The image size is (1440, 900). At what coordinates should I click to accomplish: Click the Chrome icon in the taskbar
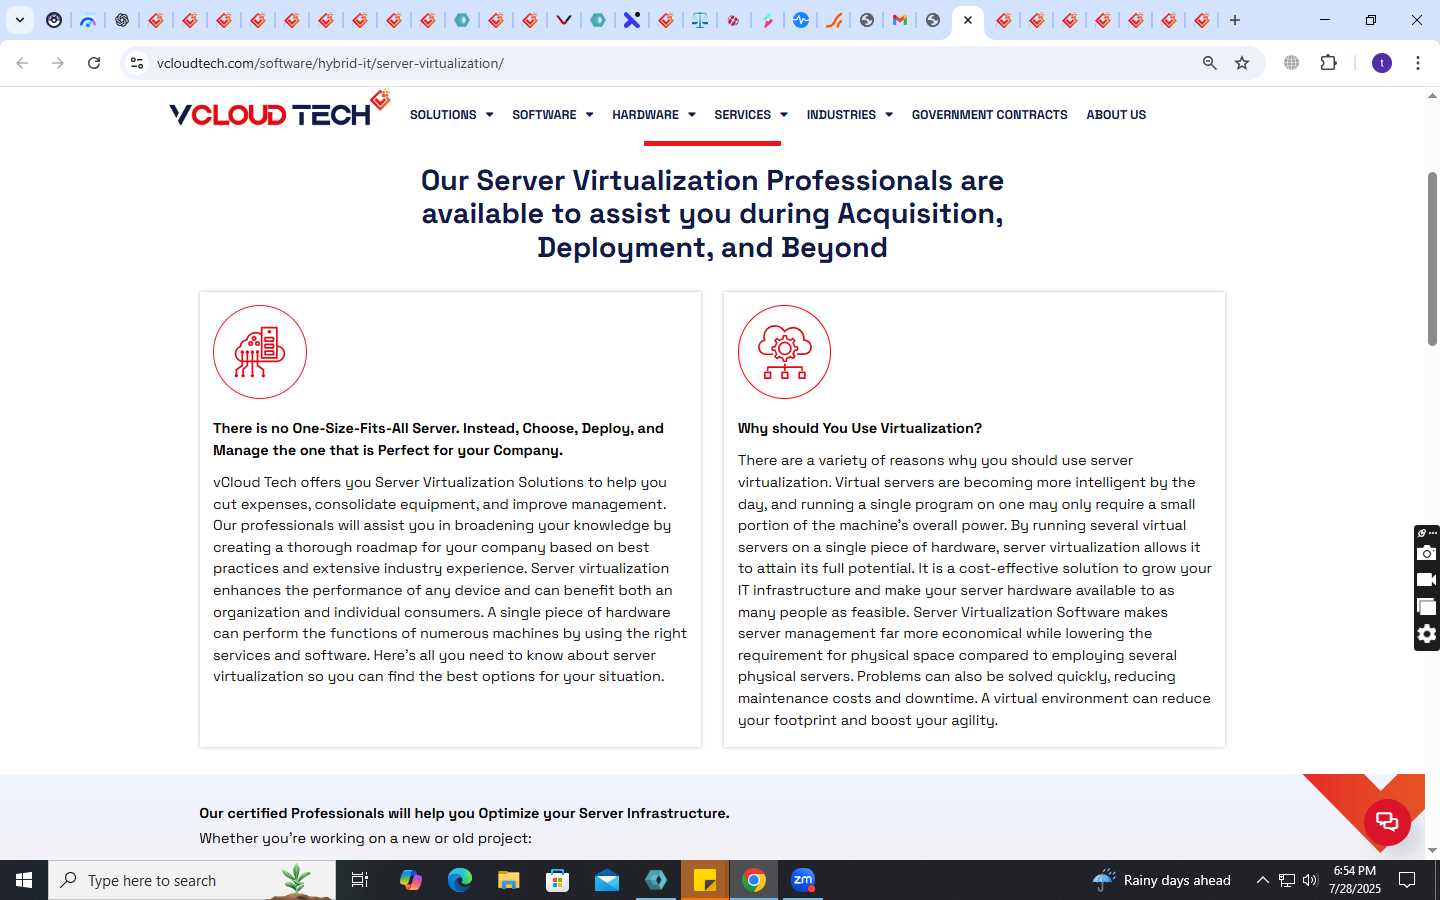(754, 880)
